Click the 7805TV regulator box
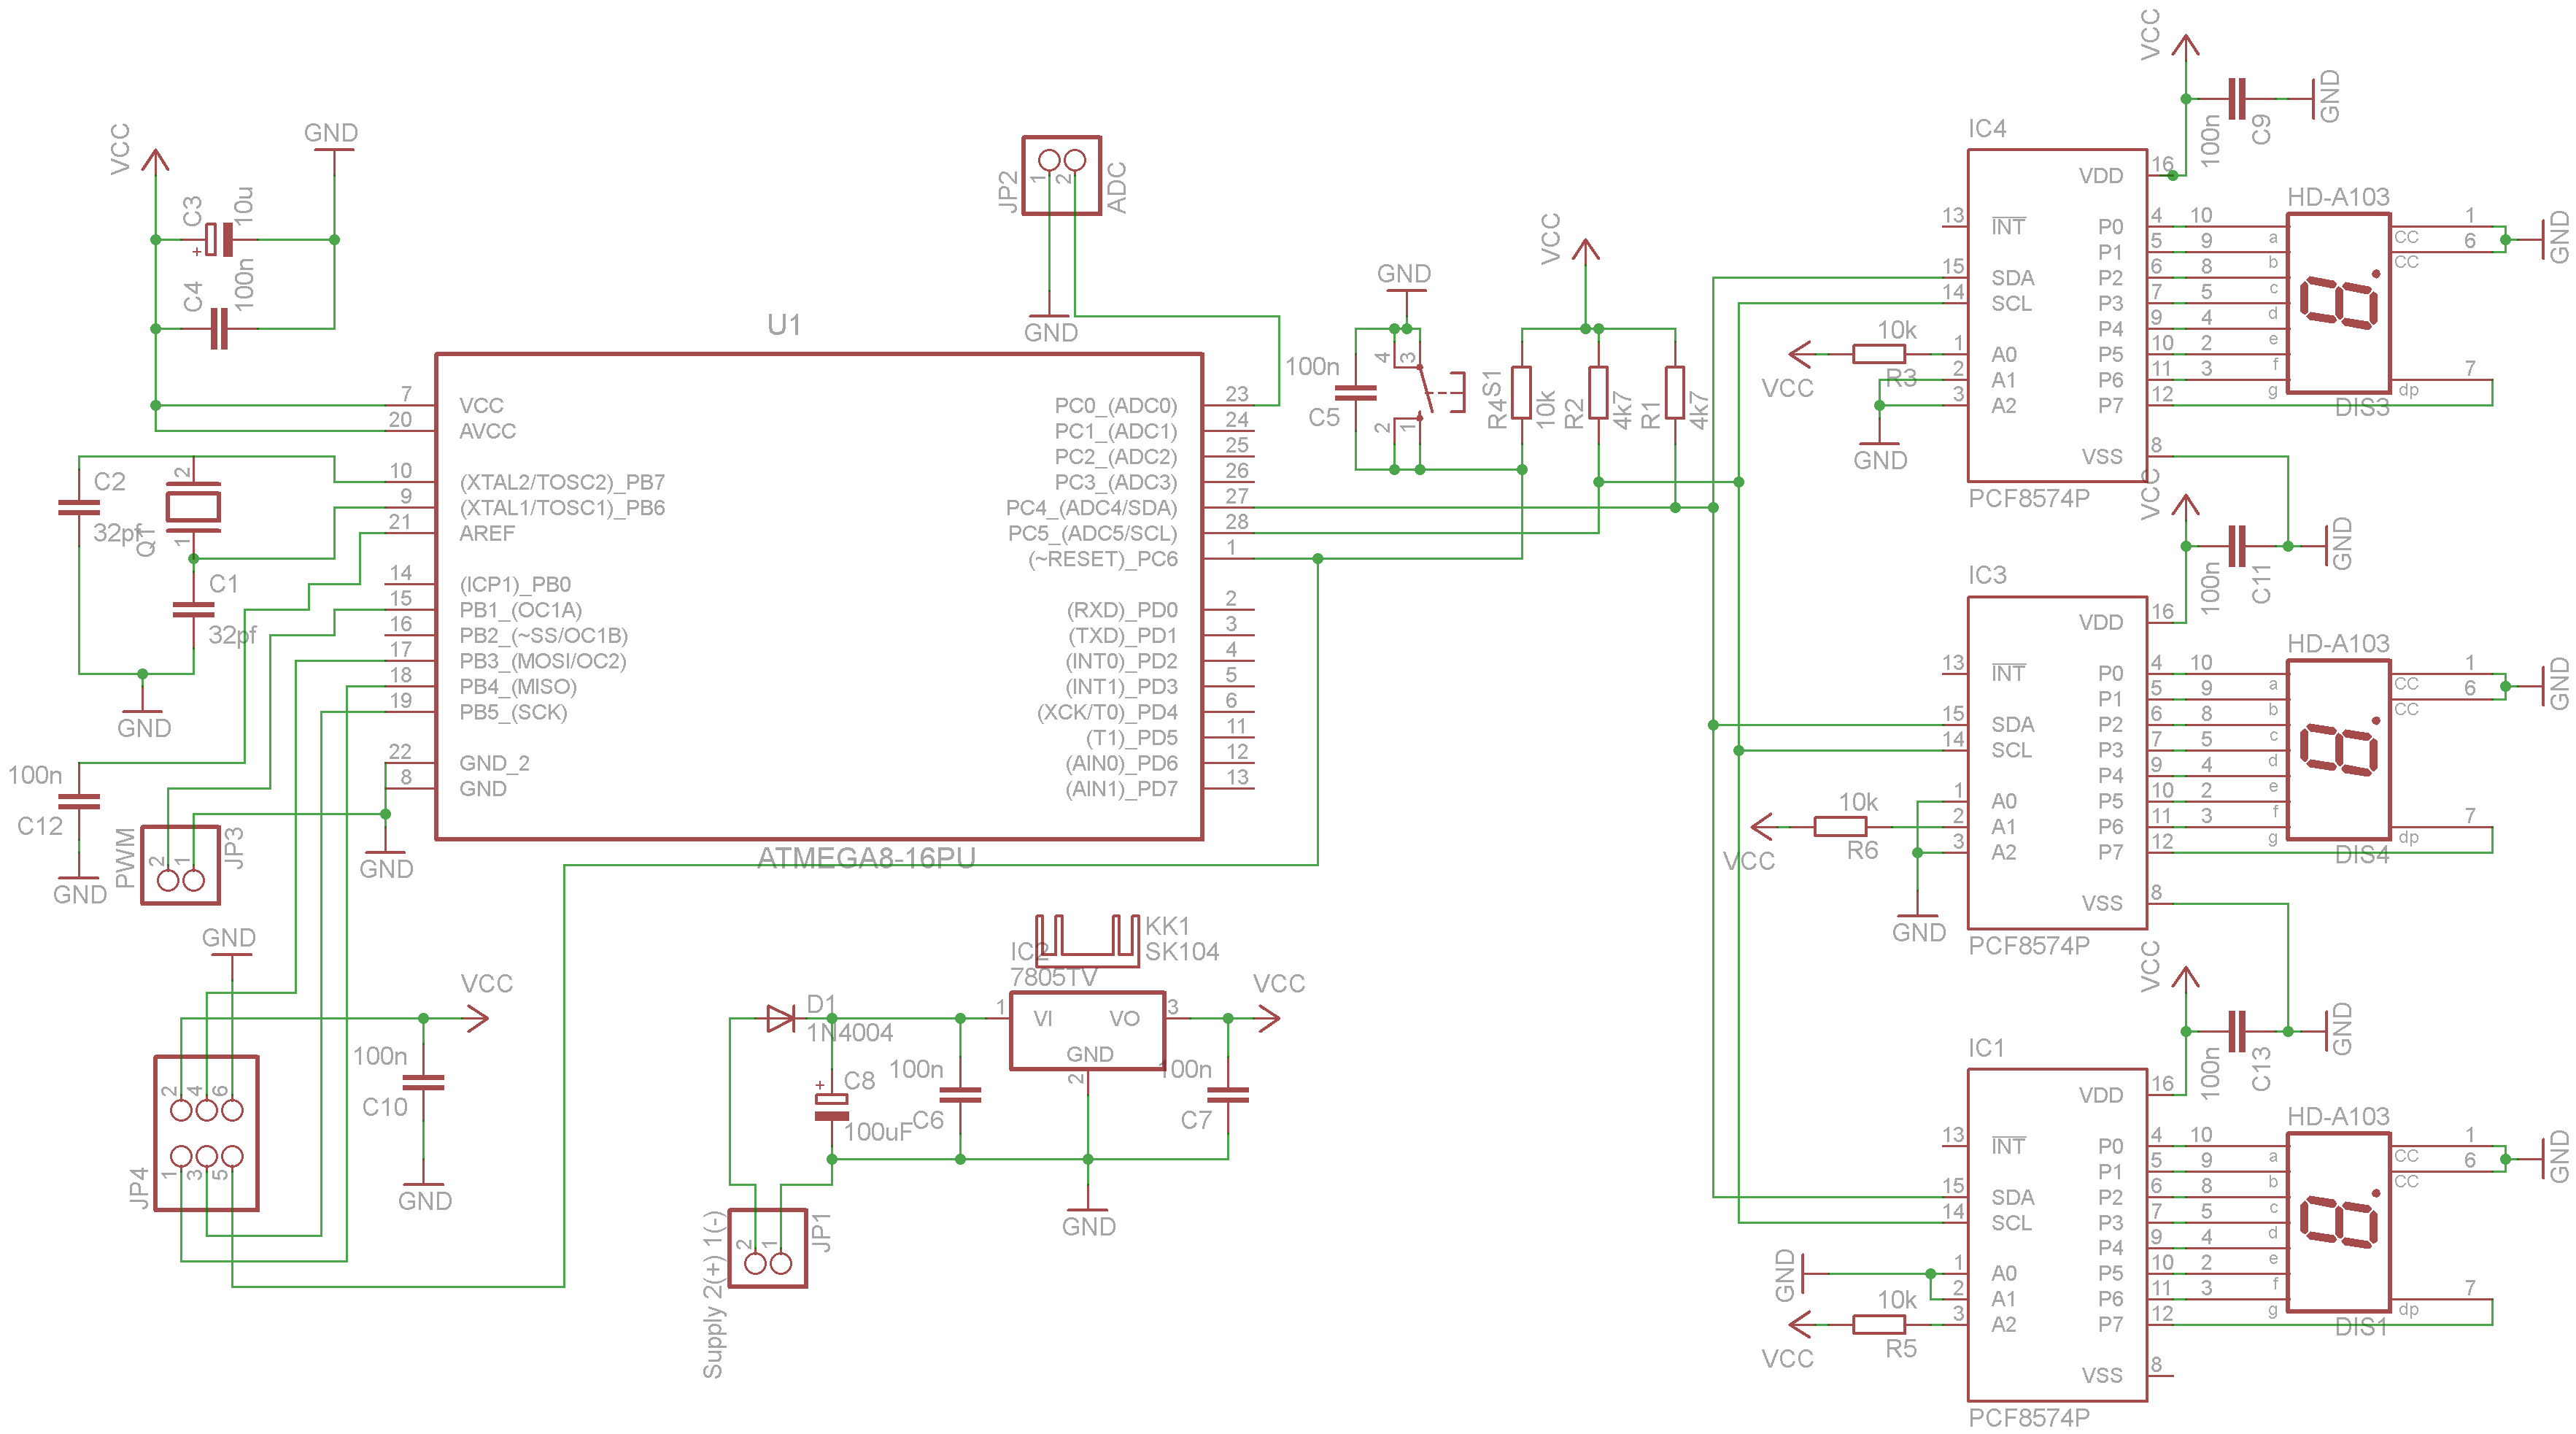The image size is (2576, 1434). [x=1087, y=1031]
